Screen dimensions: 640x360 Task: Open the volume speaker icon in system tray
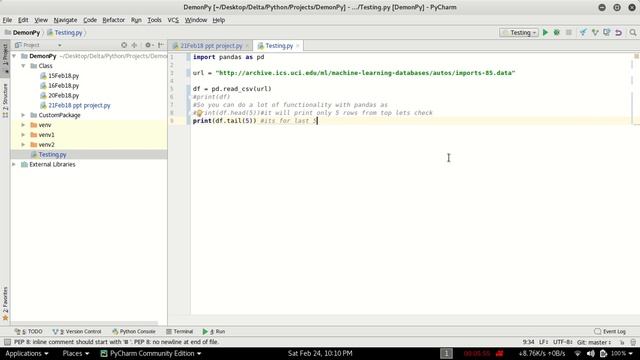[590, 353]
